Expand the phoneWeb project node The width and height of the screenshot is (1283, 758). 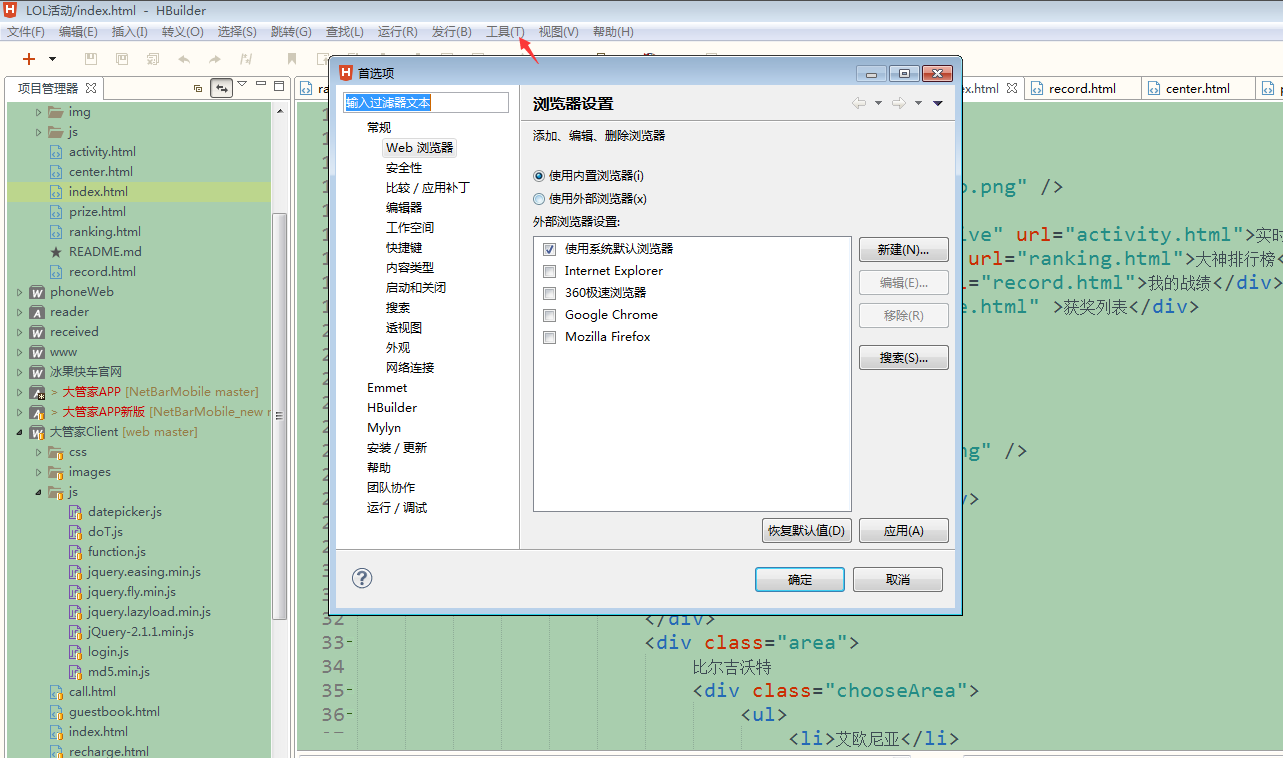pyautogui.click(x=20, y=292)
